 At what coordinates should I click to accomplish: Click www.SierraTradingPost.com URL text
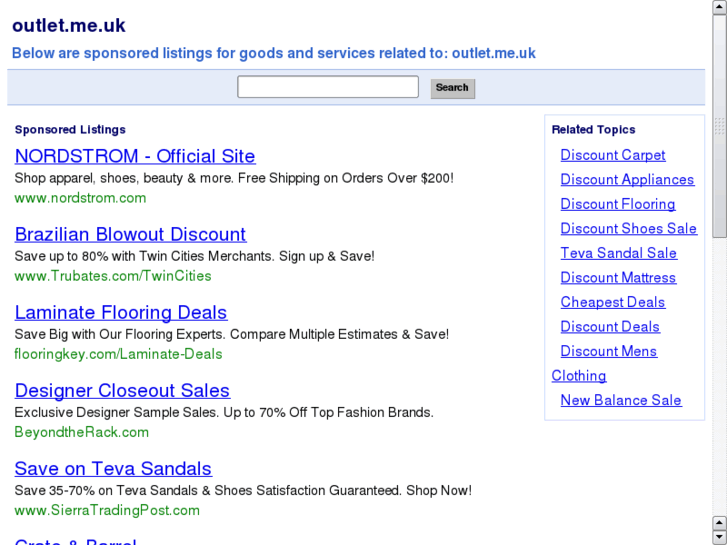(x=107, y=510)
